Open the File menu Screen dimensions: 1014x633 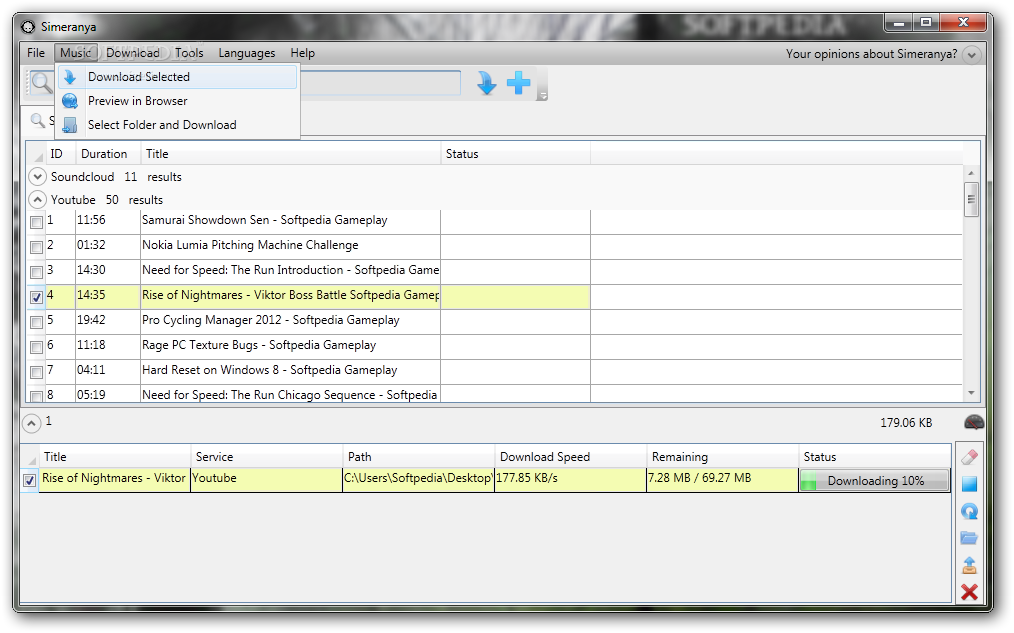coord(36,53)
